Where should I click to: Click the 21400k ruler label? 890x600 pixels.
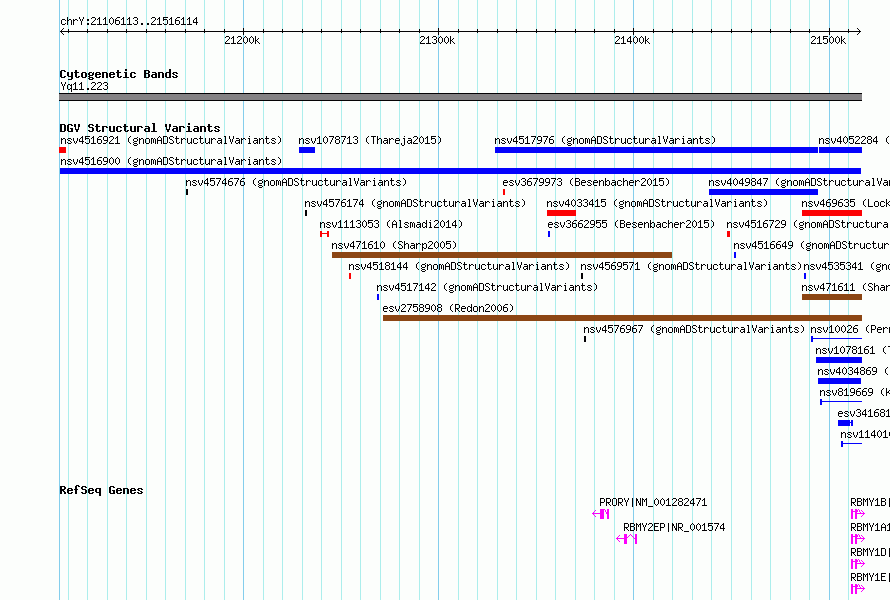[632, 40]
